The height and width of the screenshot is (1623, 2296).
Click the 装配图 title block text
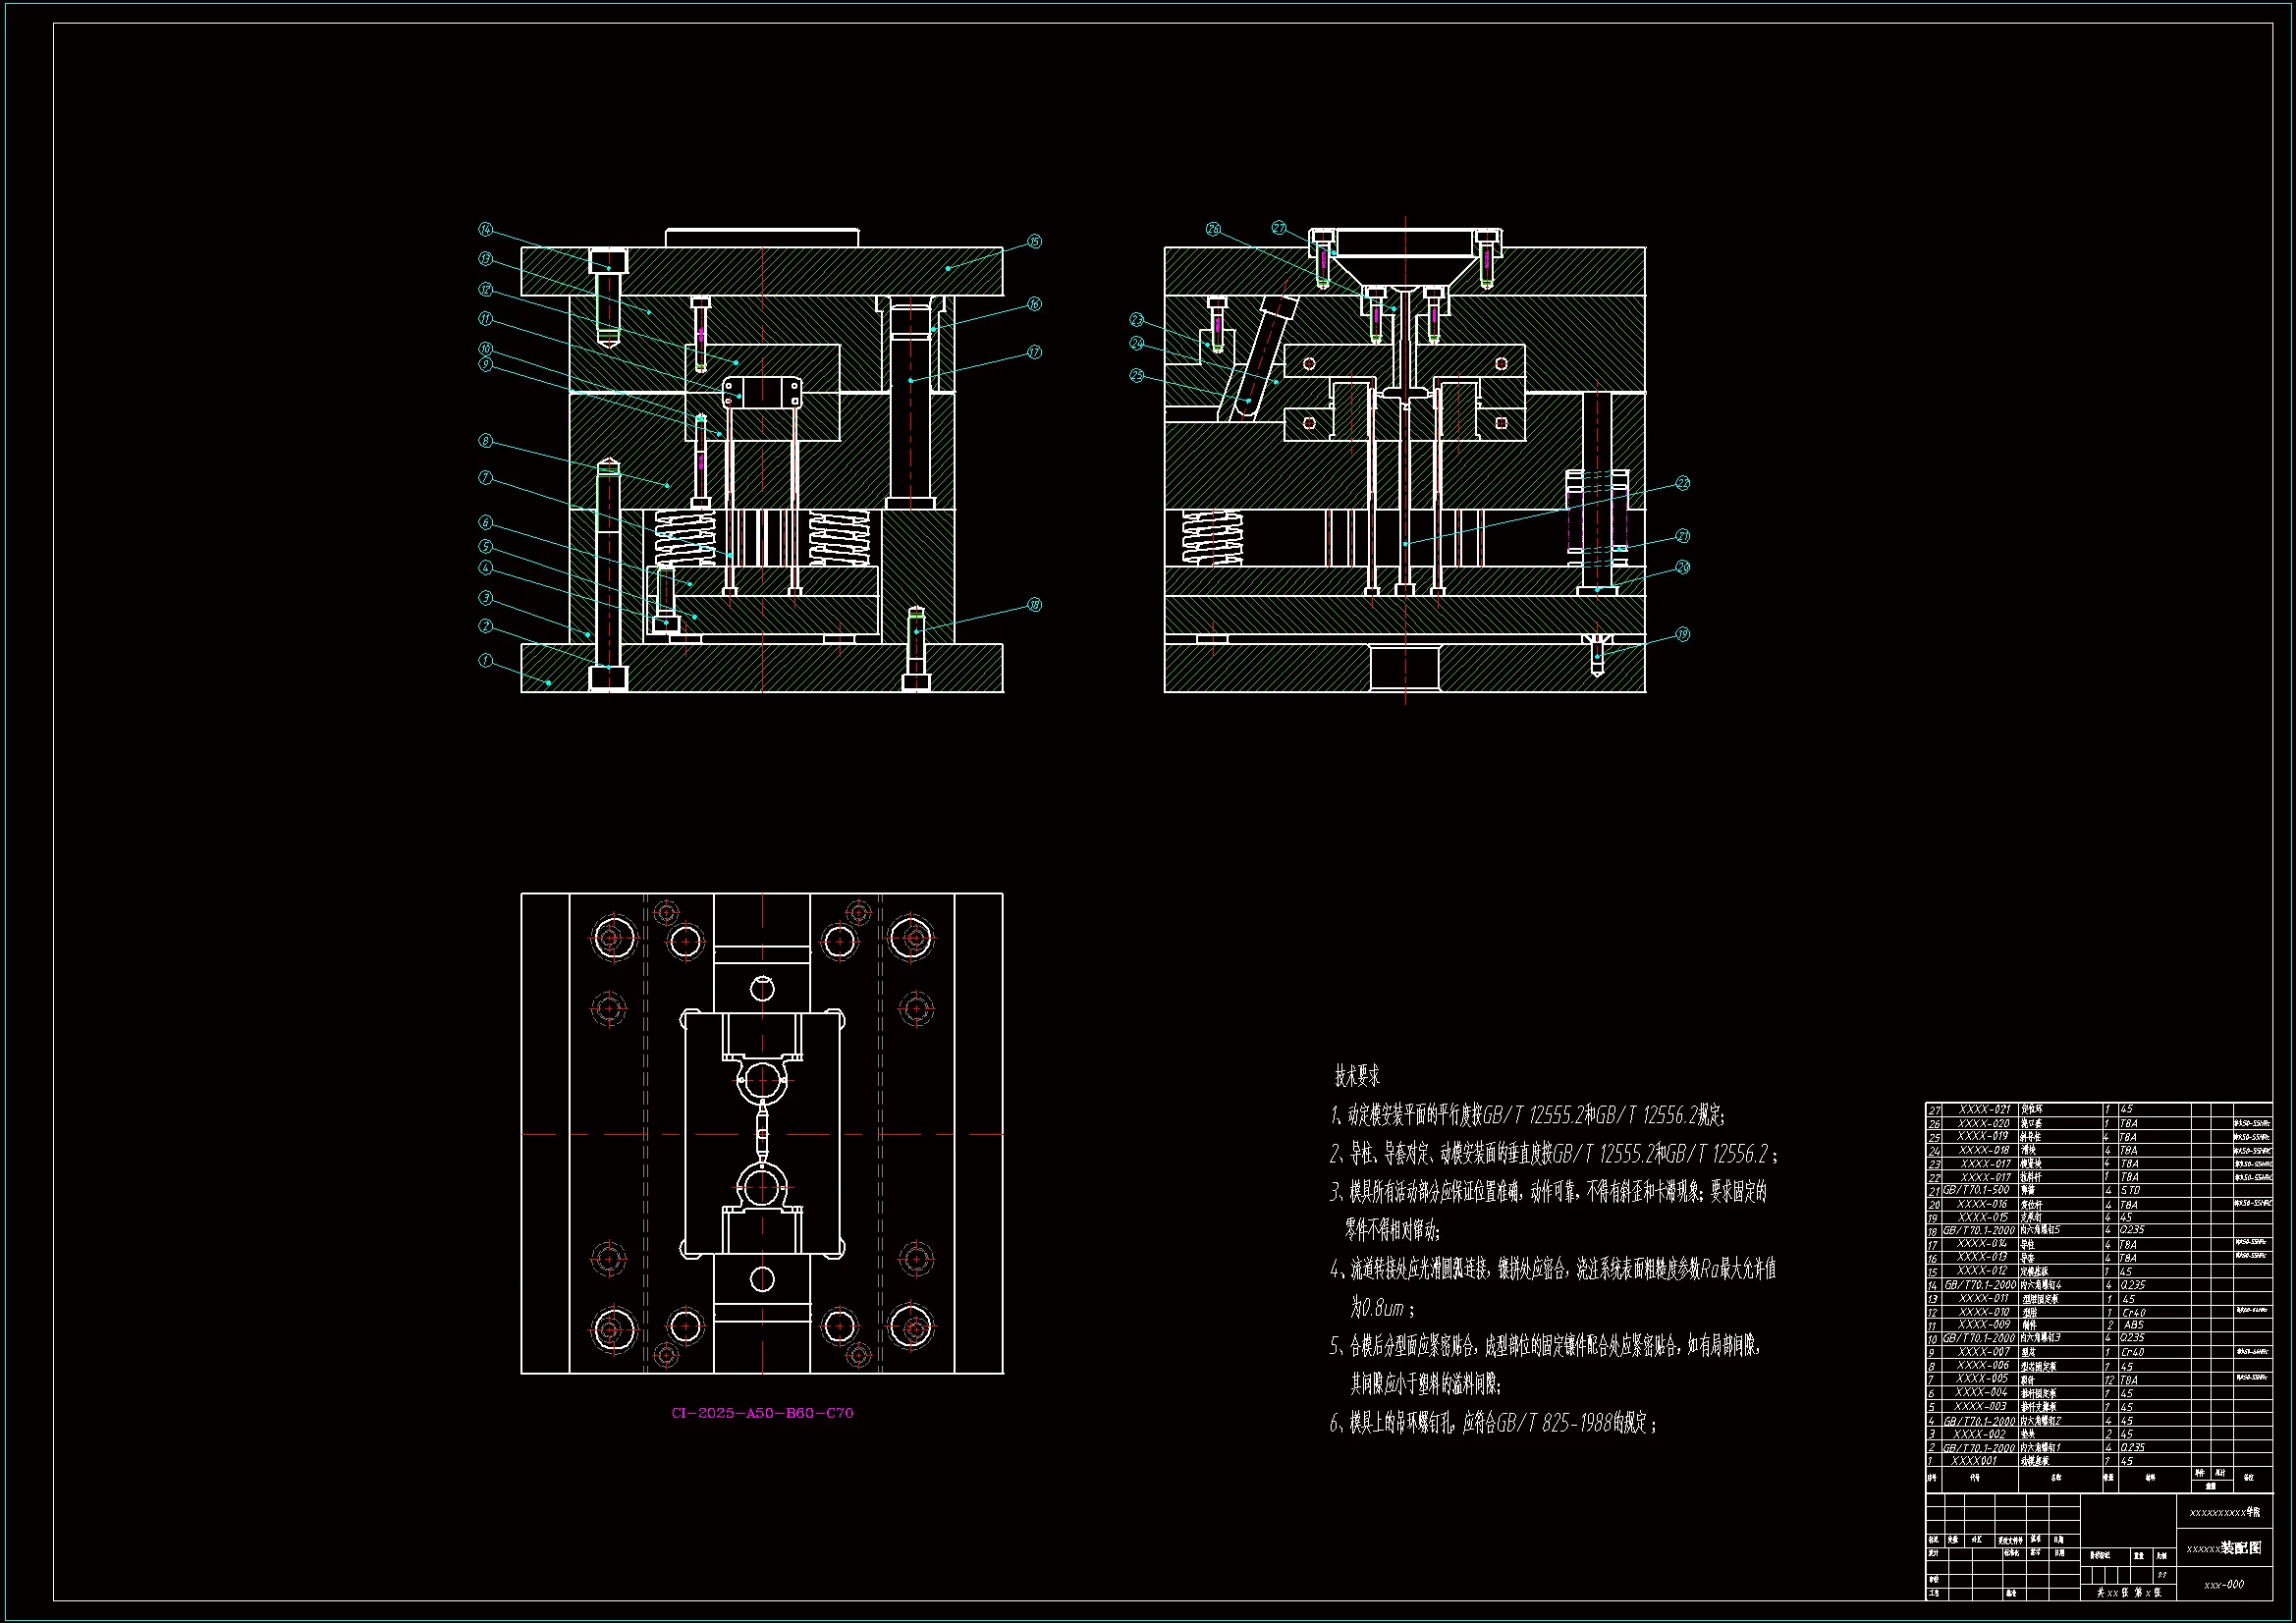[x=2240, y=1548]
